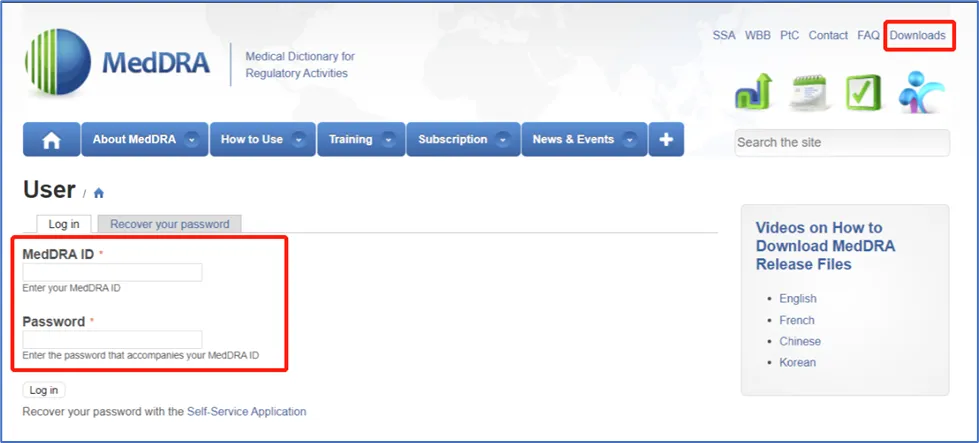Click the 'Enter your MedDRA ID' hint text

(71, 288)
